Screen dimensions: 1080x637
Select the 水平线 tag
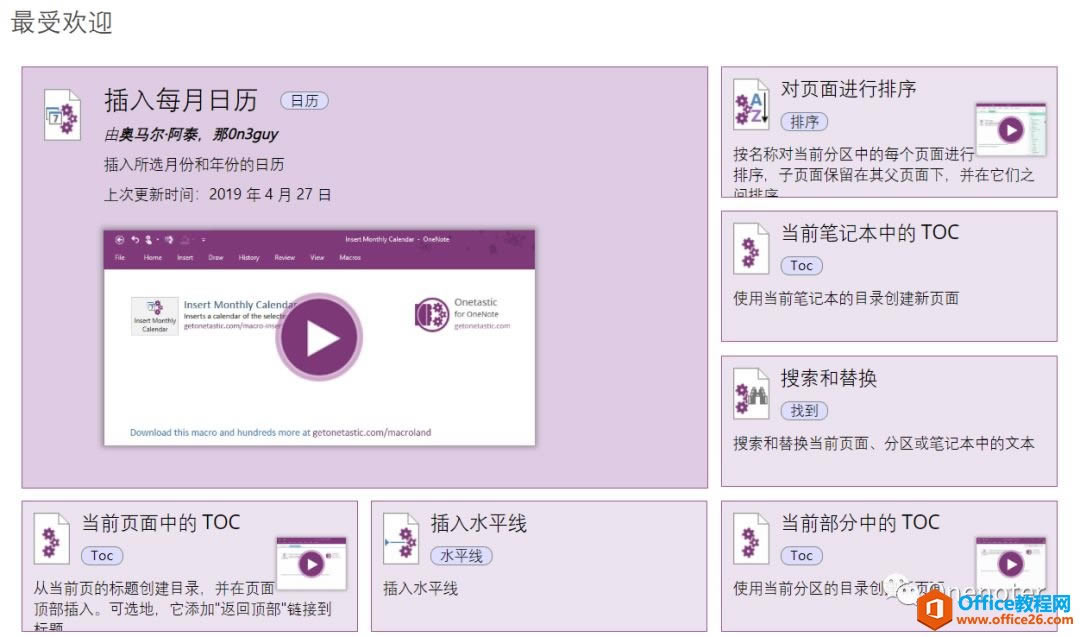coord(460,556)
